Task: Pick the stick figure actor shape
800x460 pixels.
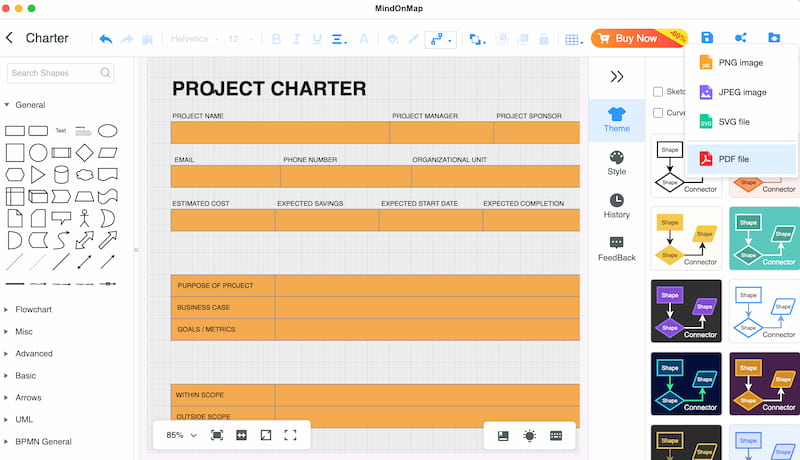Action: coord(84,218)
